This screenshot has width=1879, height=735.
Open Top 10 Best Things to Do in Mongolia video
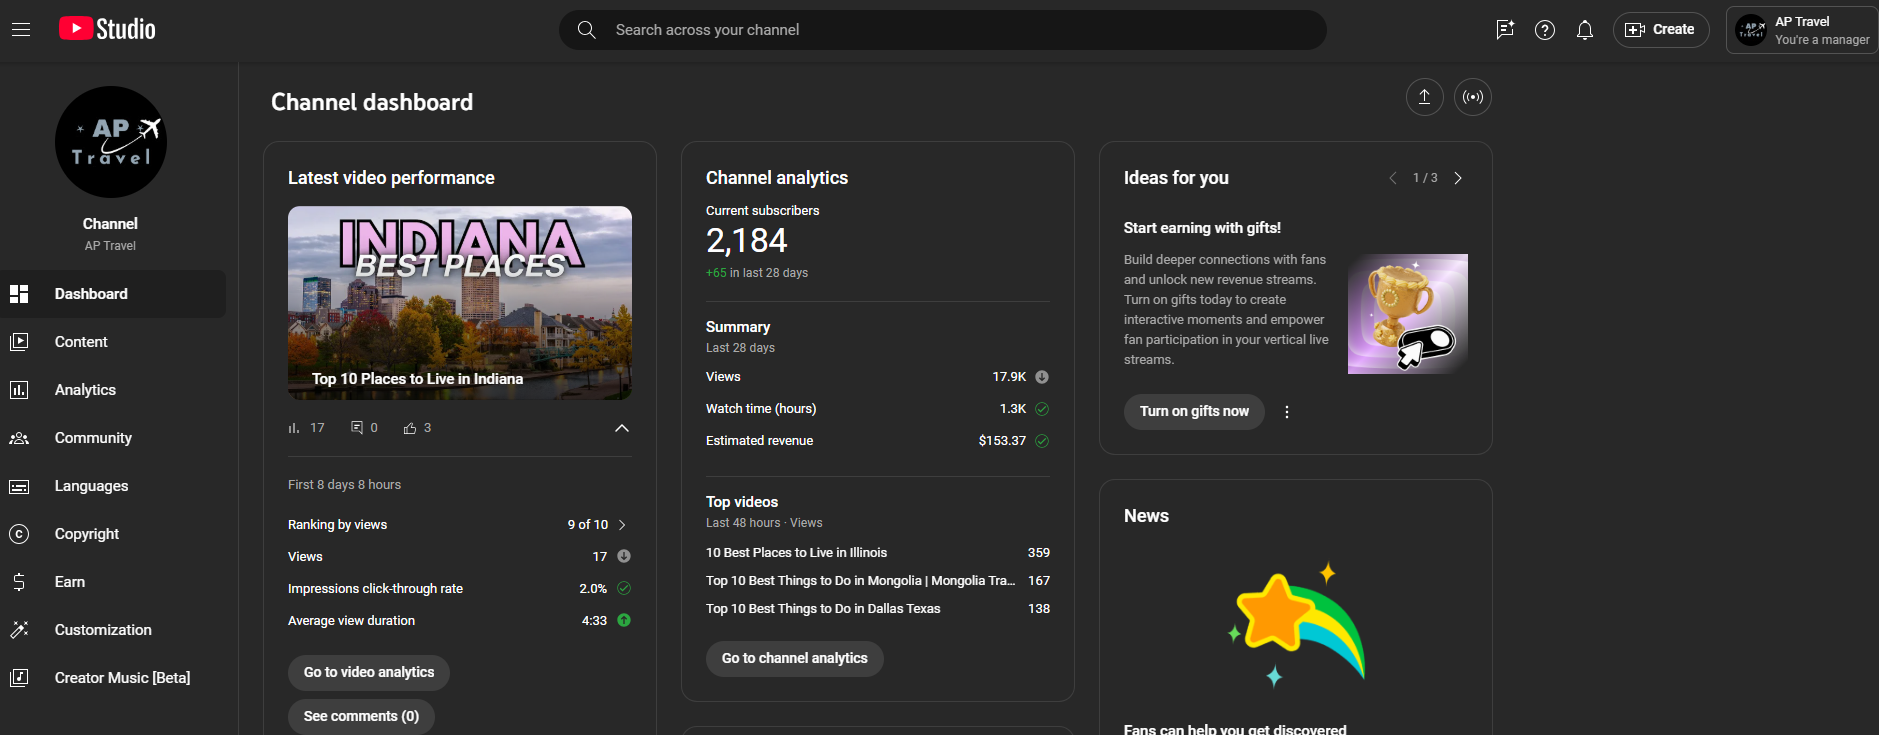pos(860,581)
